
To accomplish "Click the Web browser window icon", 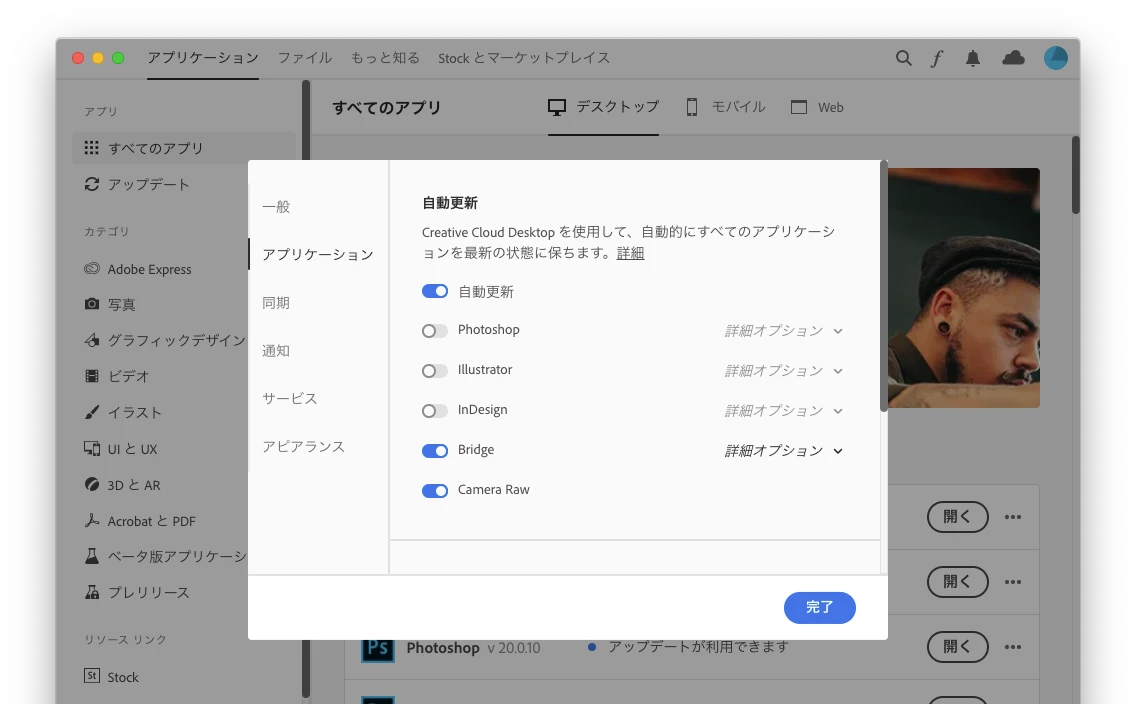I will (x=798, y=107).
